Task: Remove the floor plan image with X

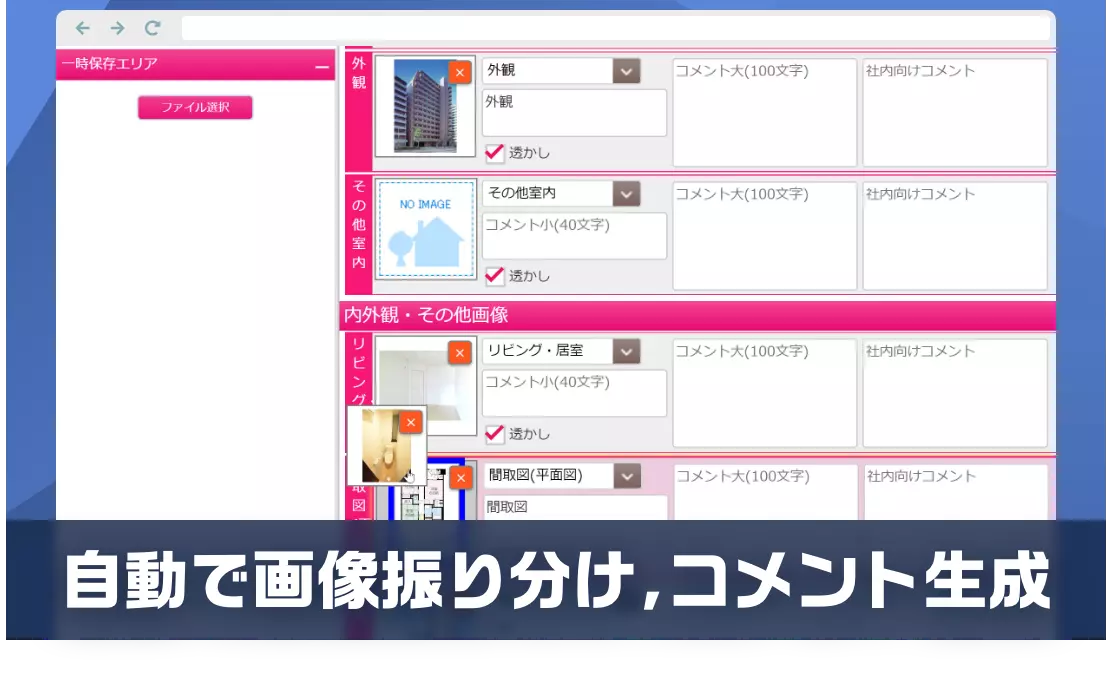Action: [461, 478]
